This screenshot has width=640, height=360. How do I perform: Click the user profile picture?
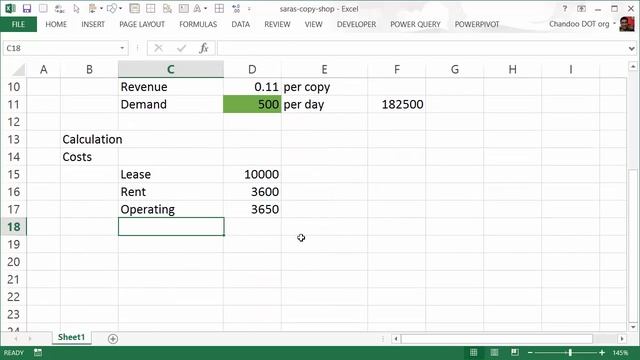coord(627,24)
